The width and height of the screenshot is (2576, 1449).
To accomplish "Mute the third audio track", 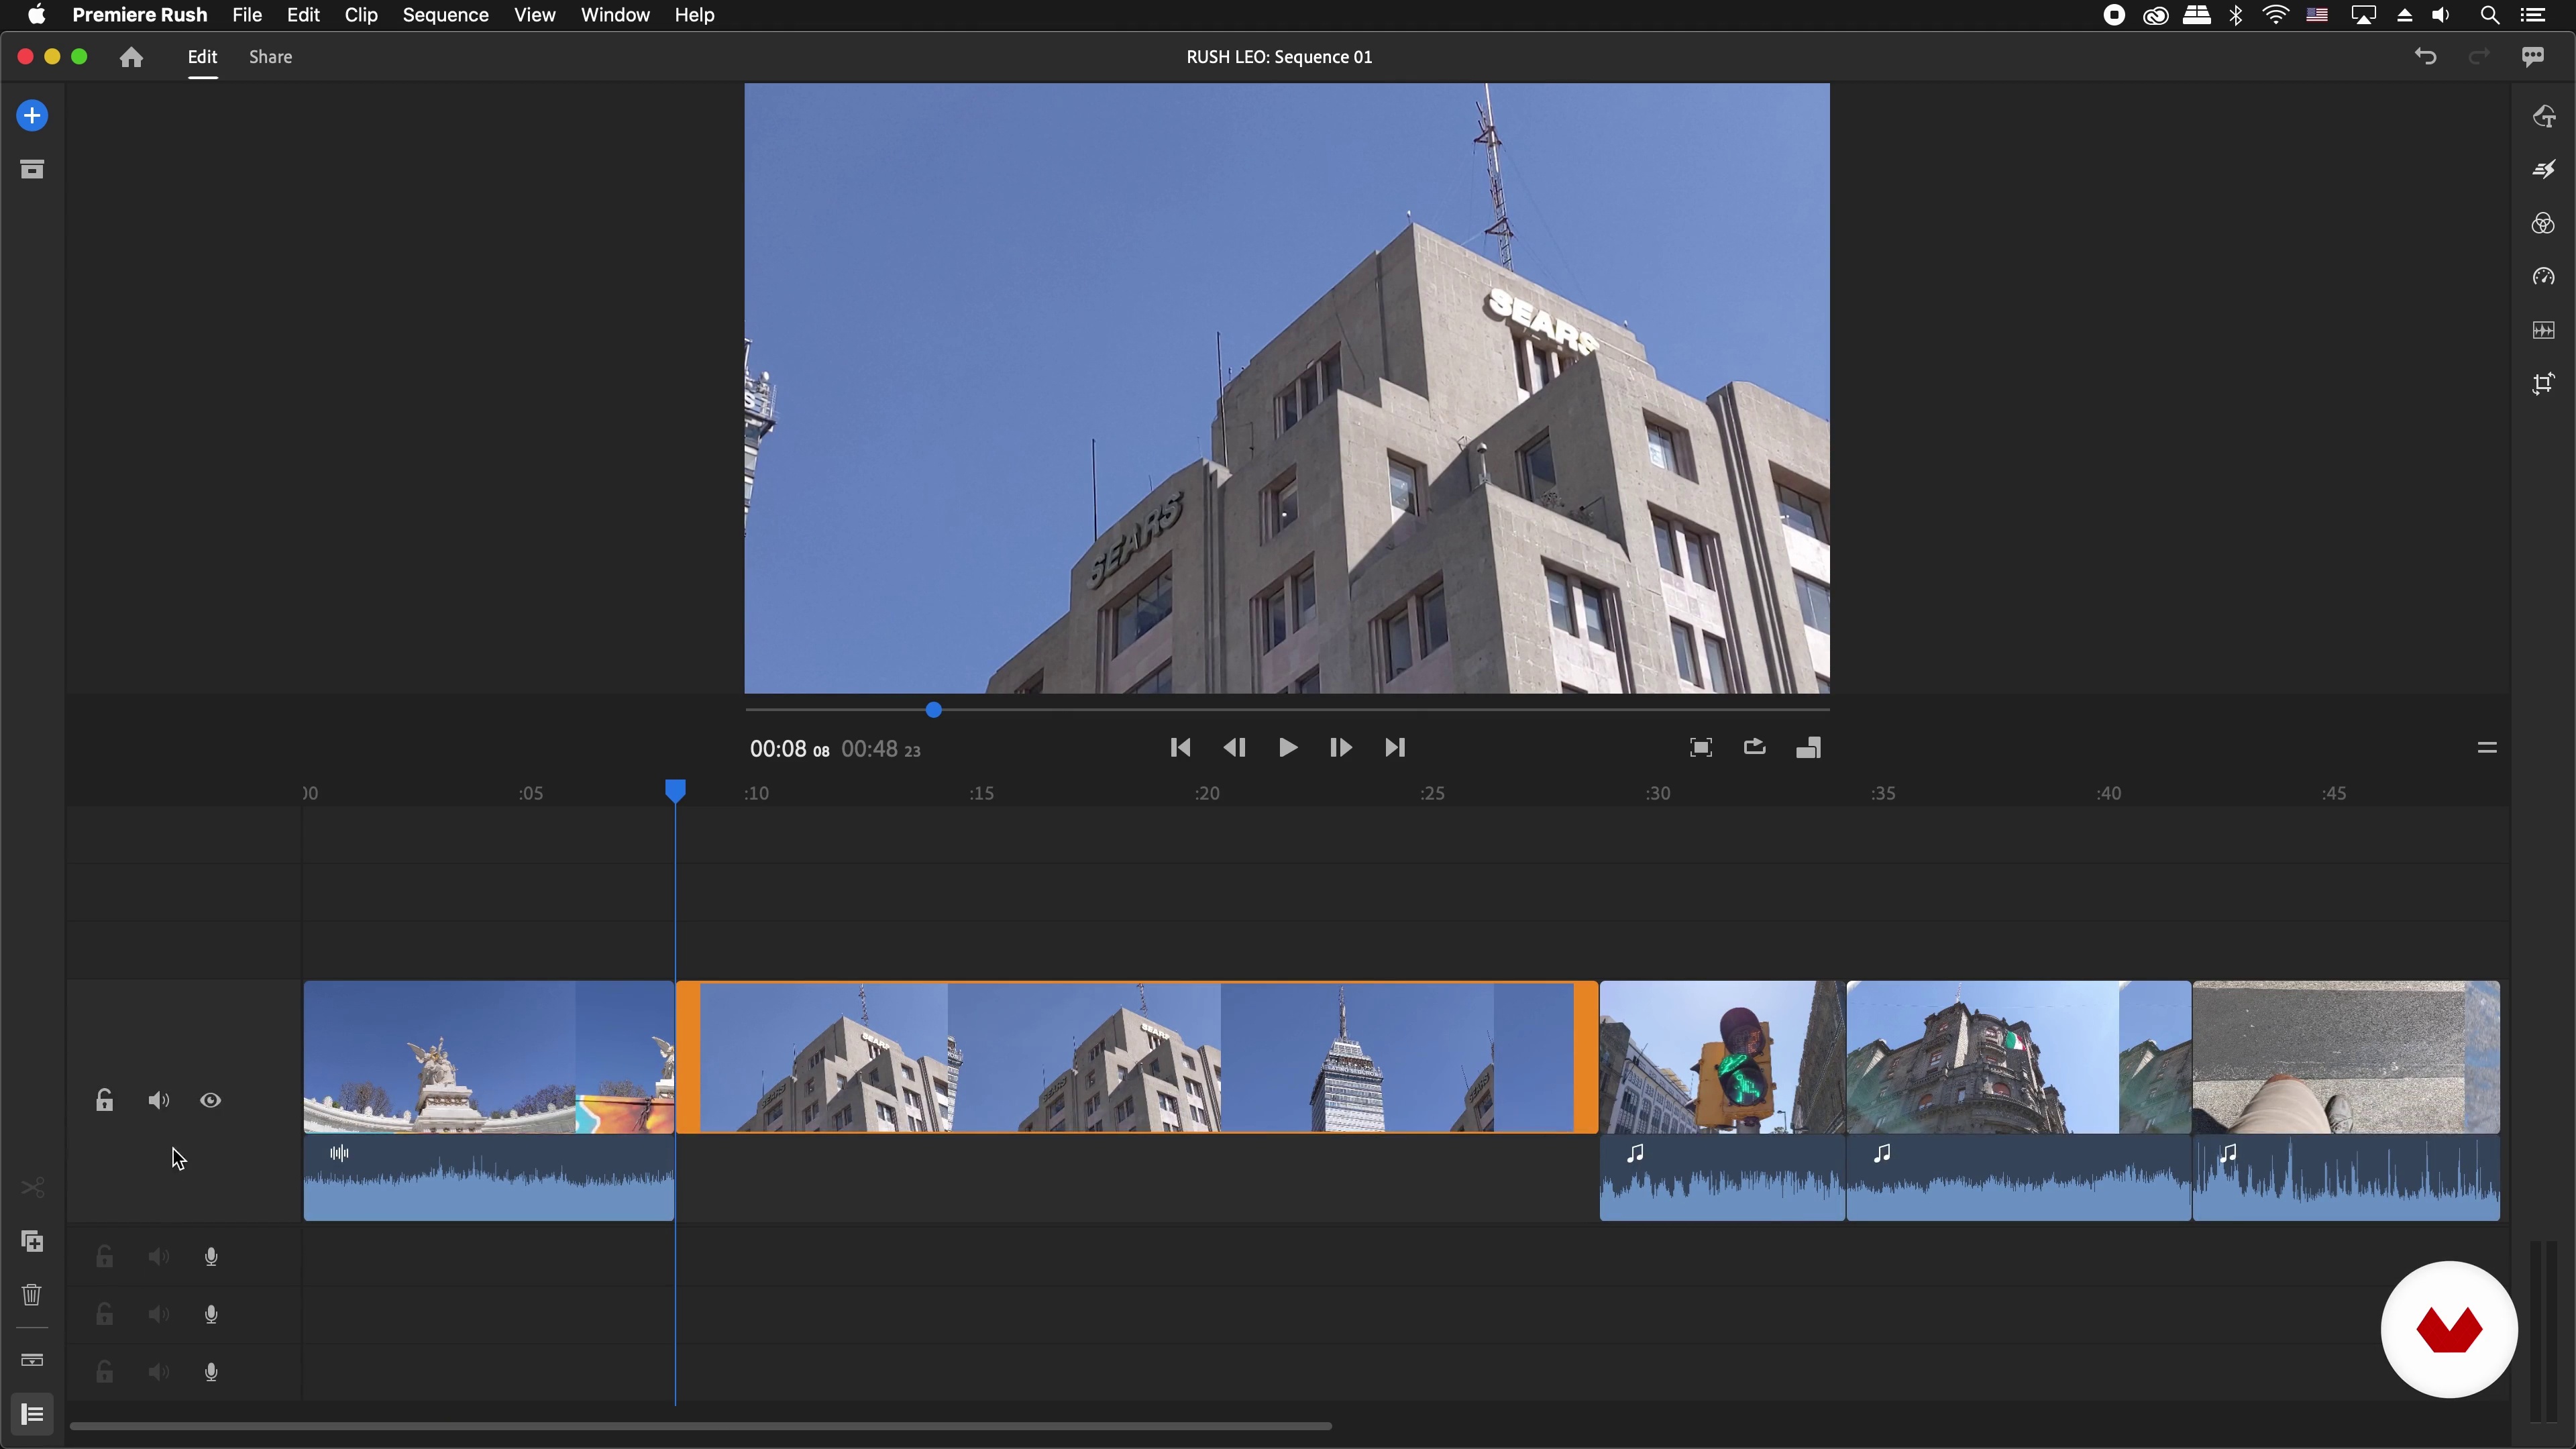I will point(158,1372).
